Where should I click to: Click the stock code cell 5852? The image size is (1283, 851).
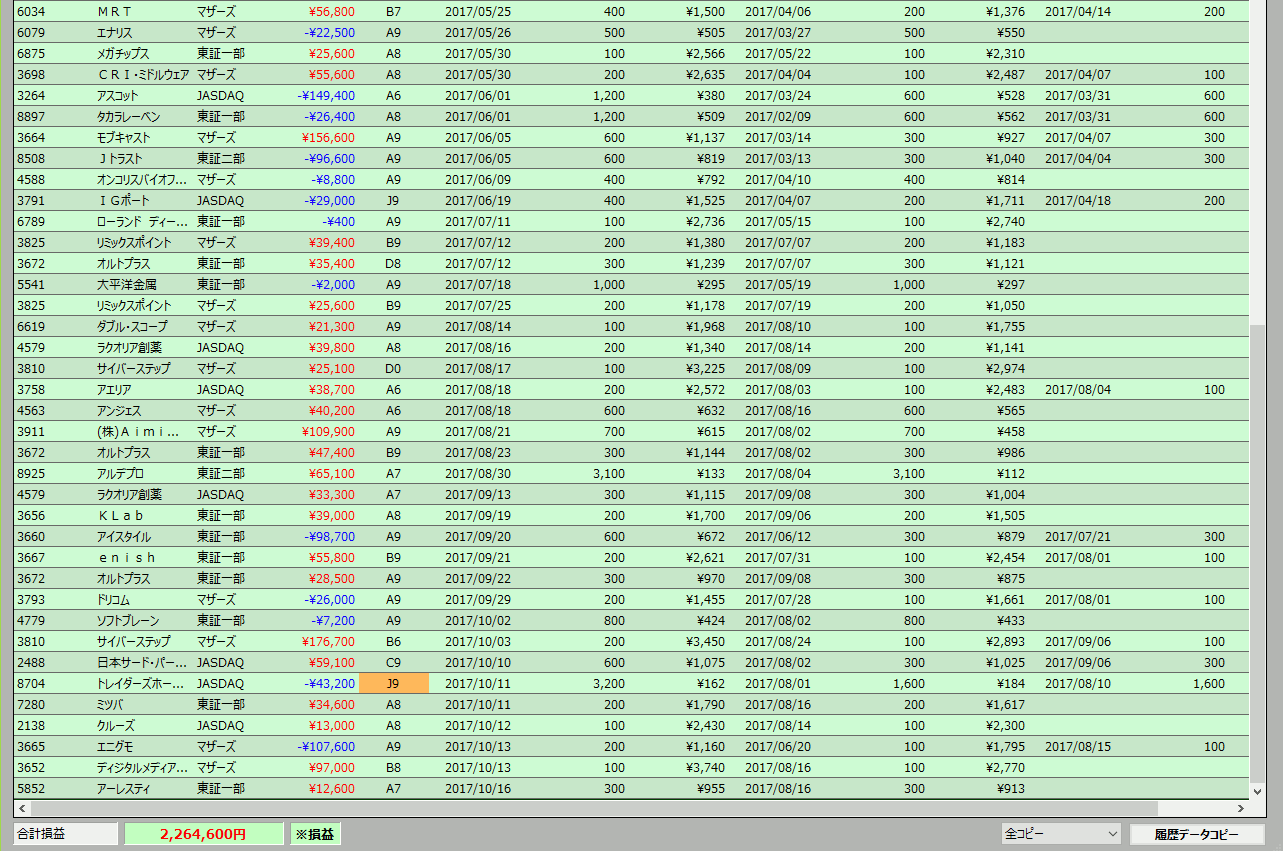click(31, 788)
